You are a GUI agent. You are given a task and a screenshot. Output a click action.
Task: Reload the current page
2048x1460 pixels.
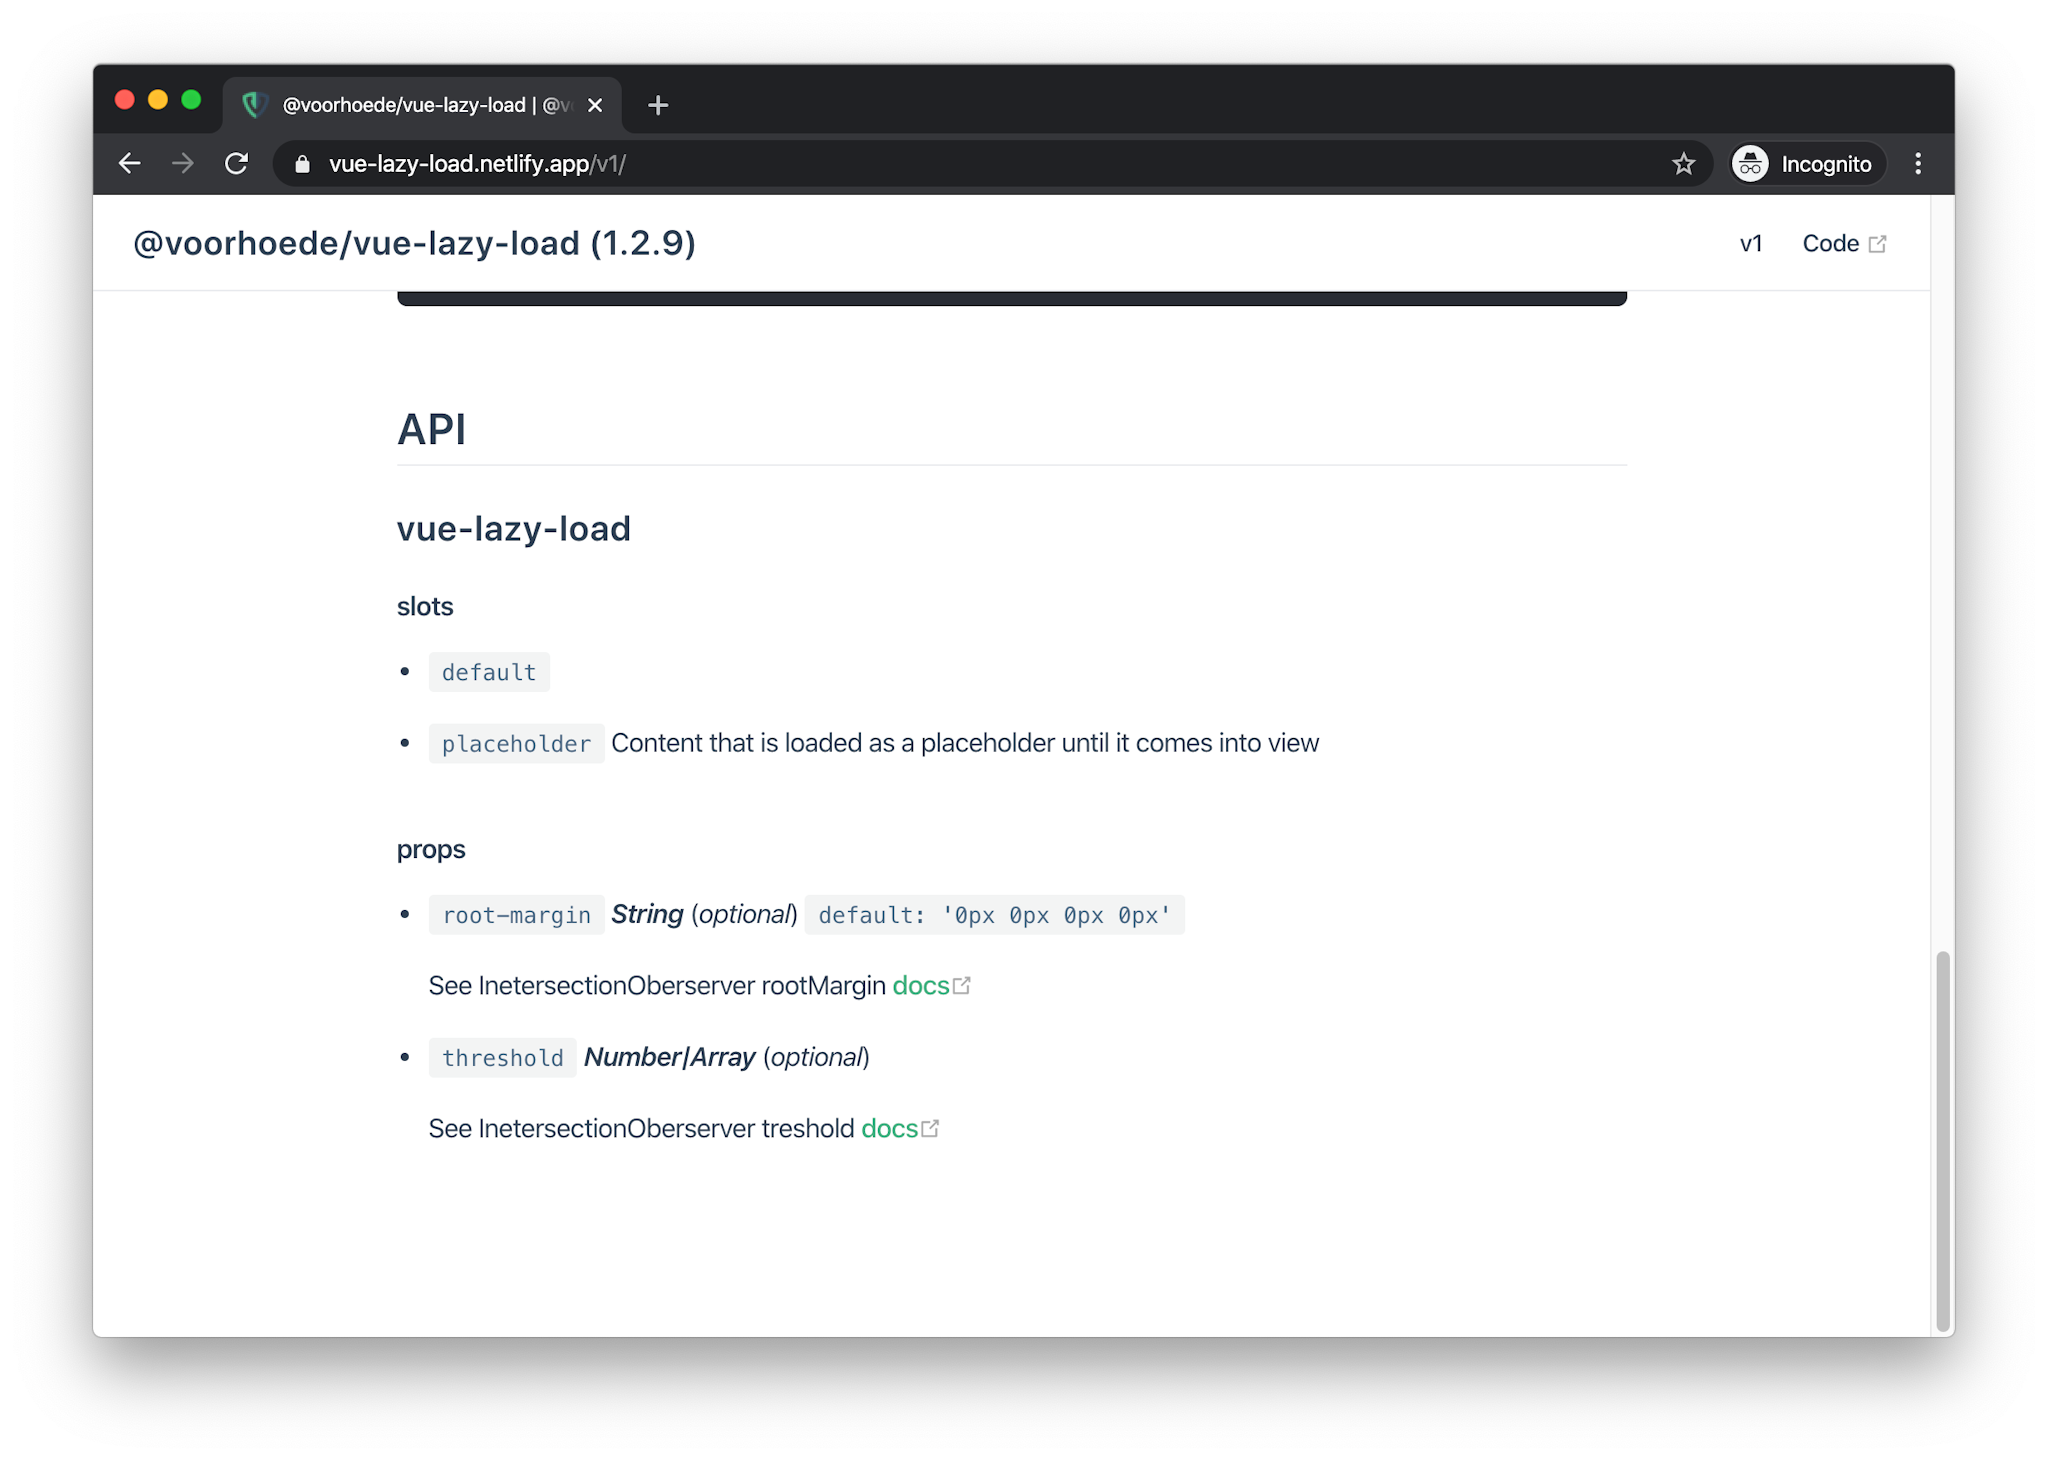pos(236,163)
